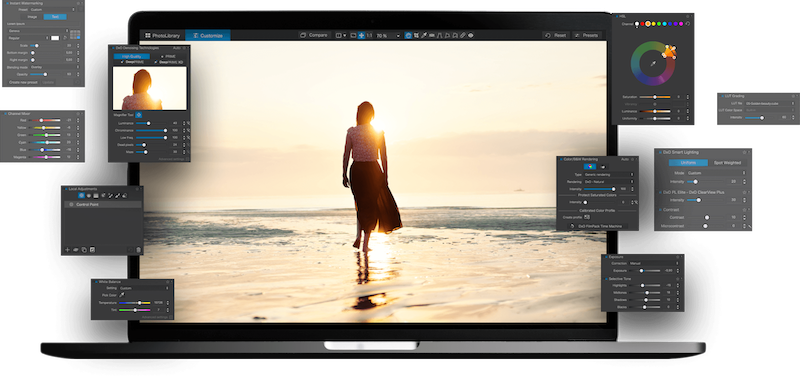
Task: Select the Text tab in Instant Watermarking
Action: [x=55, y=17]
